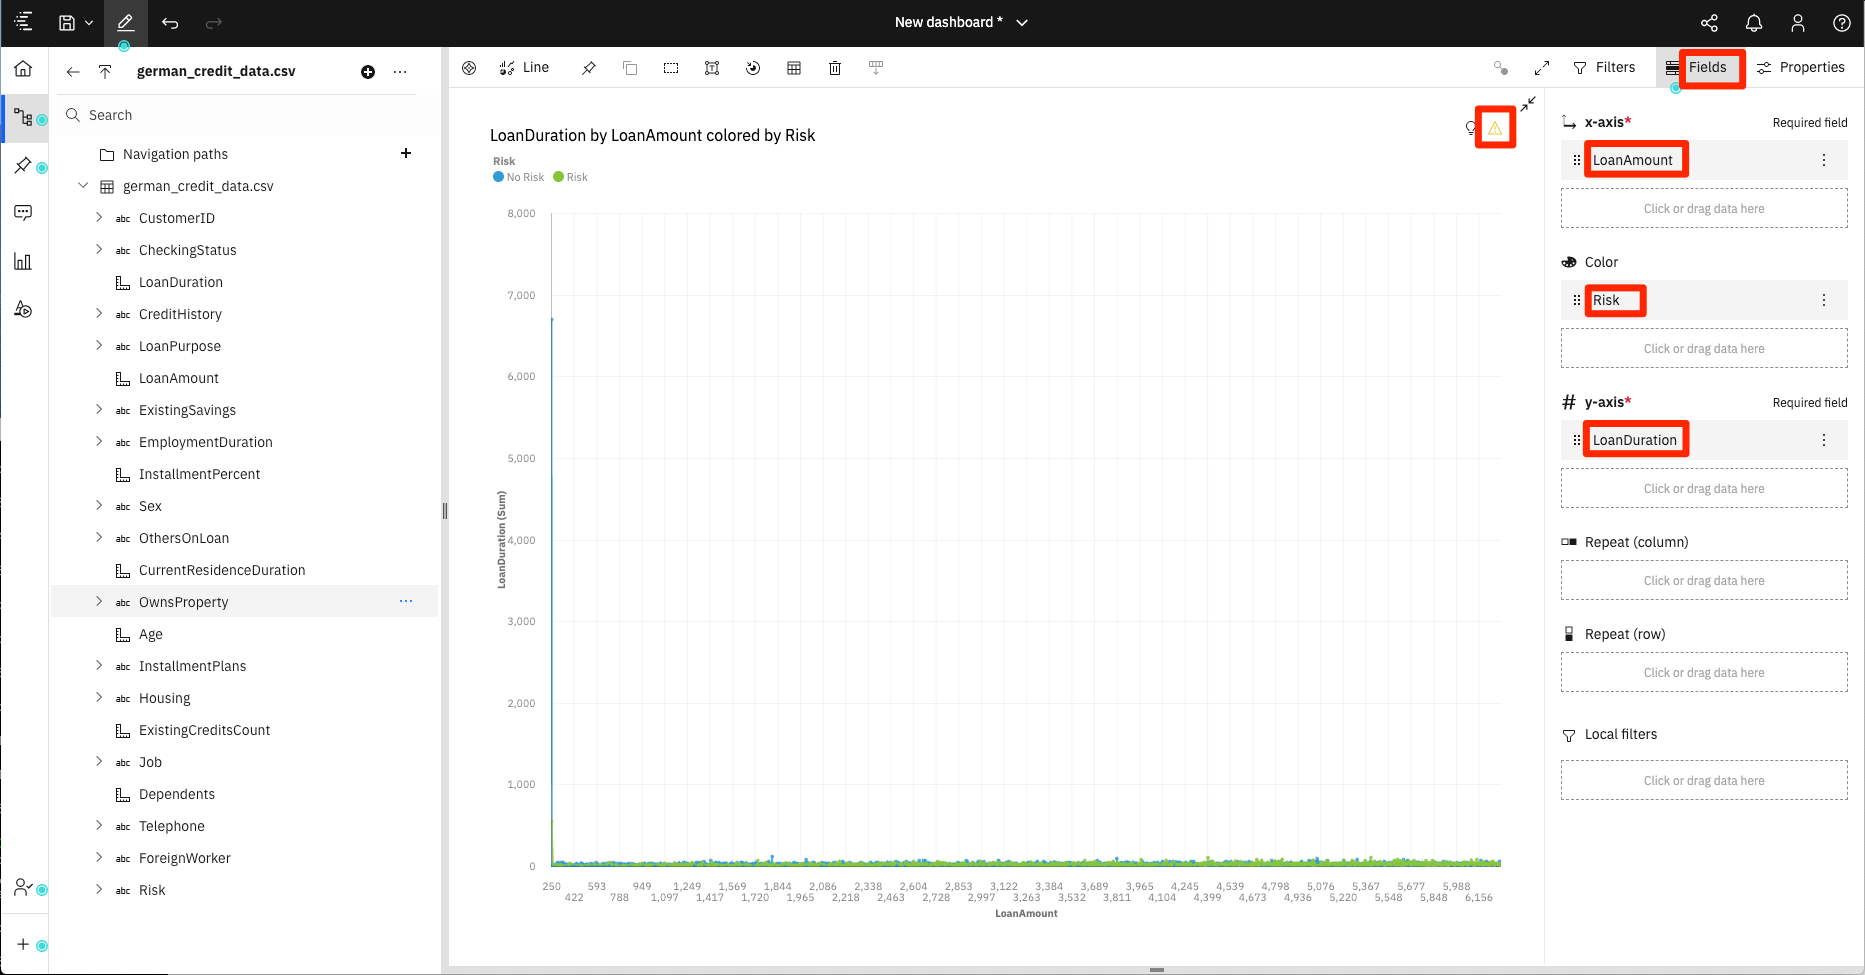
Task: Open OwnsProperty row ellipsis menu
Action: click(x=406, y=601)
